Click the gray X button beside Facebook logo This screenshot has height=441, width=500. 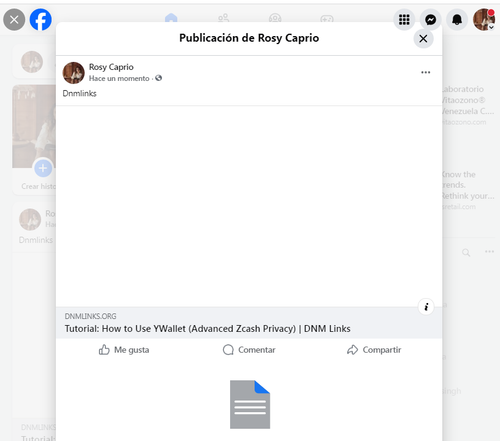[14, 20]
